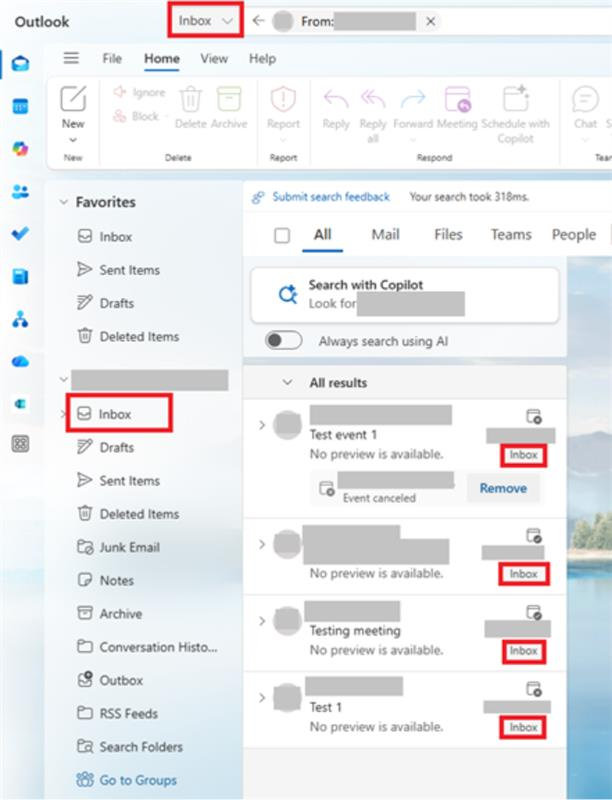Click the Reply all icon
Screen dimensions: 612x800
(373, 99)
